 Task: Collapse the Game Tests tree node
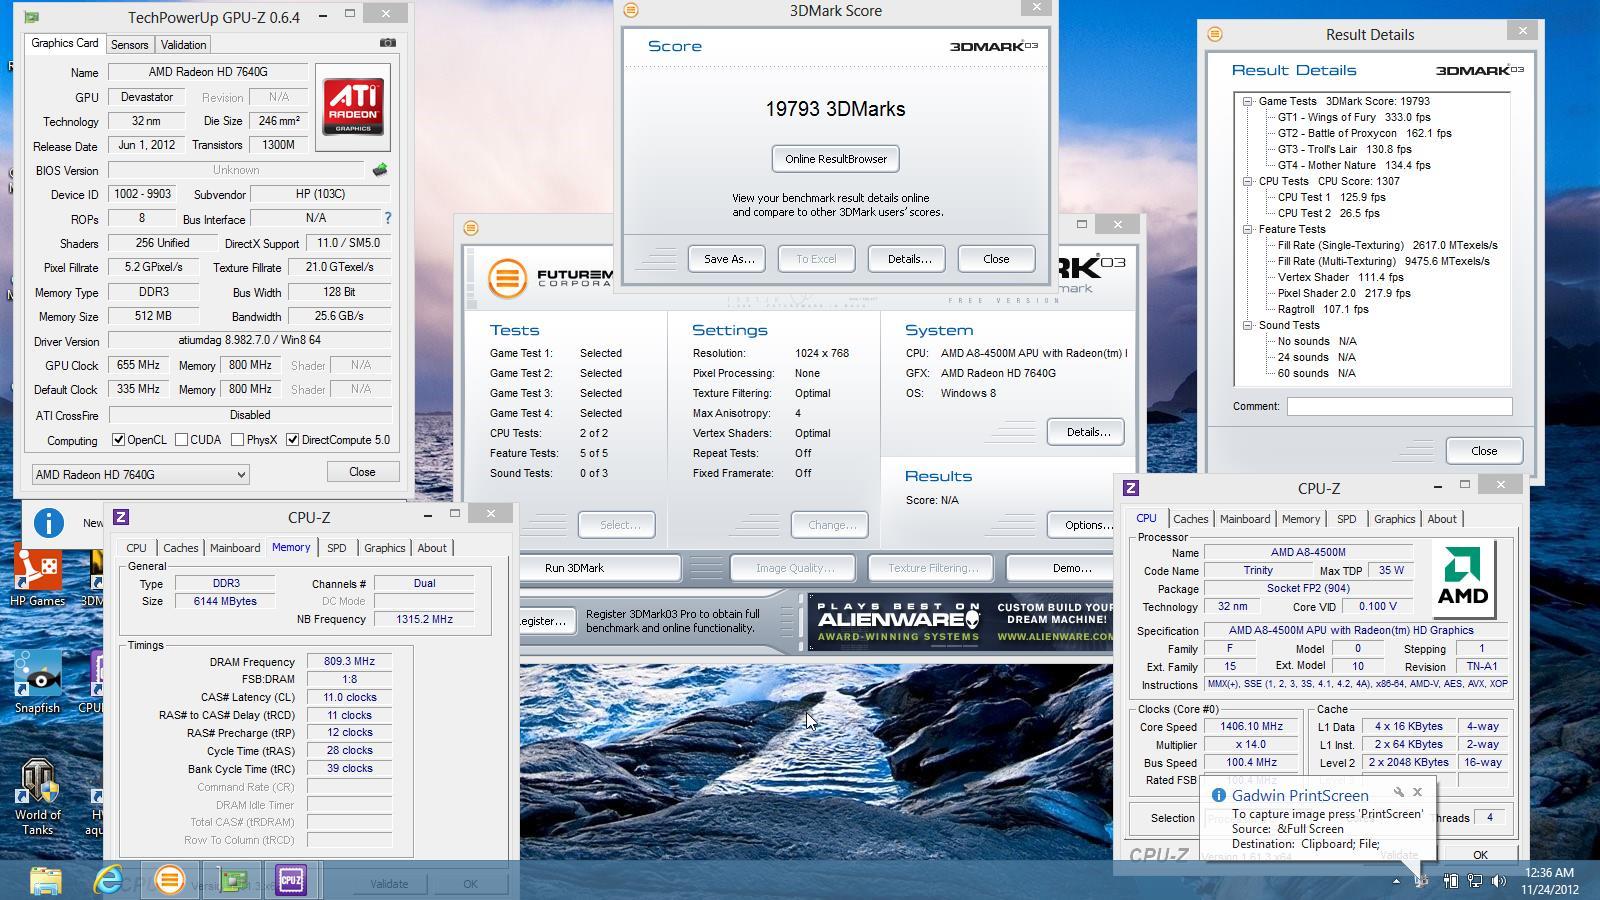click(1248, 101)
